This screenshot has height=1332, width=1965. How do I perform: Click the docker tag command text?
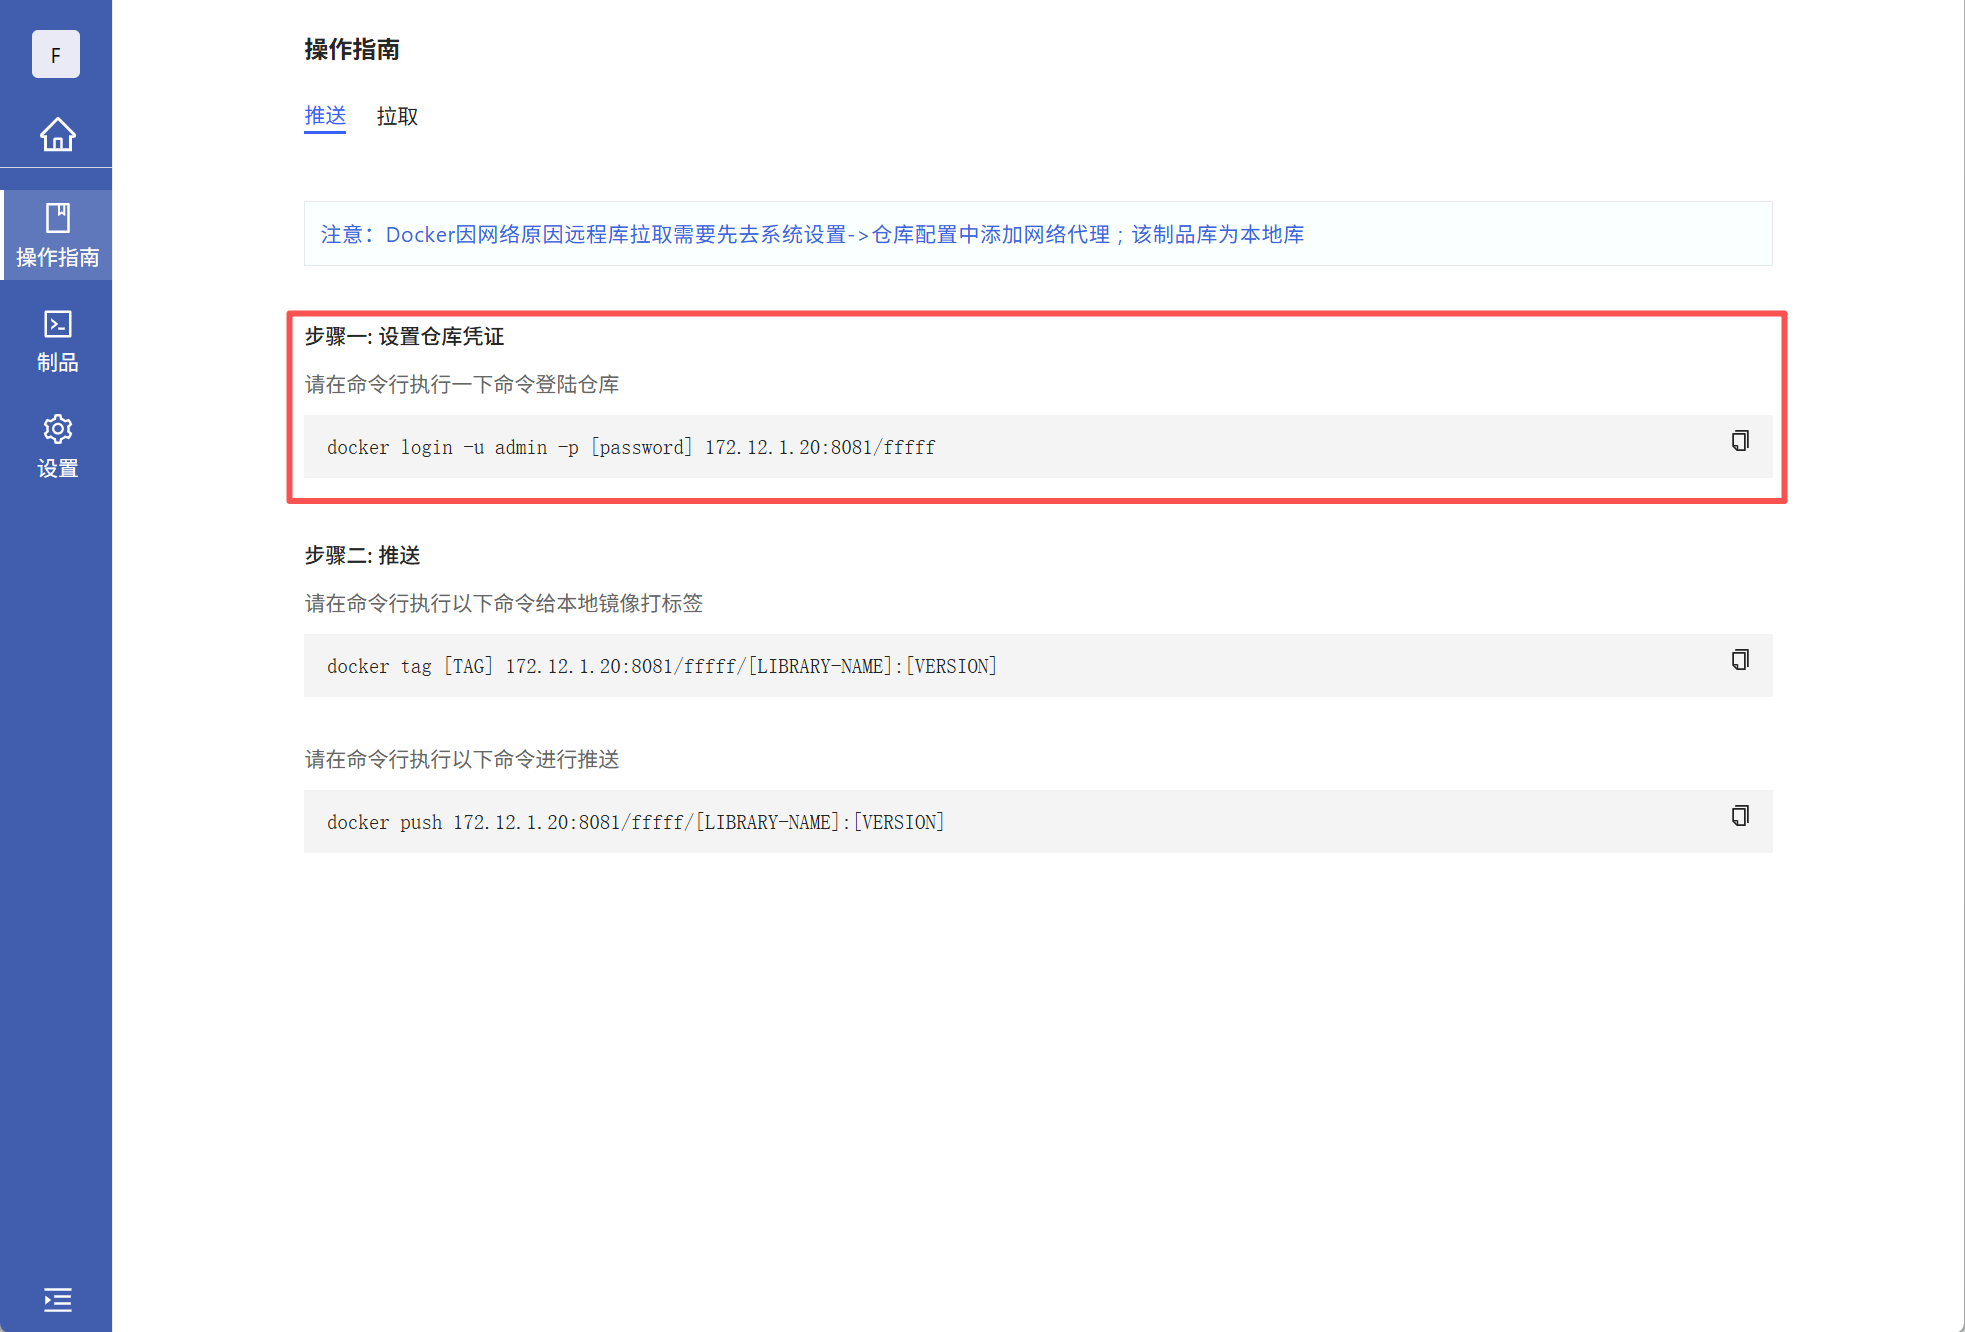[x=661, y=666]
